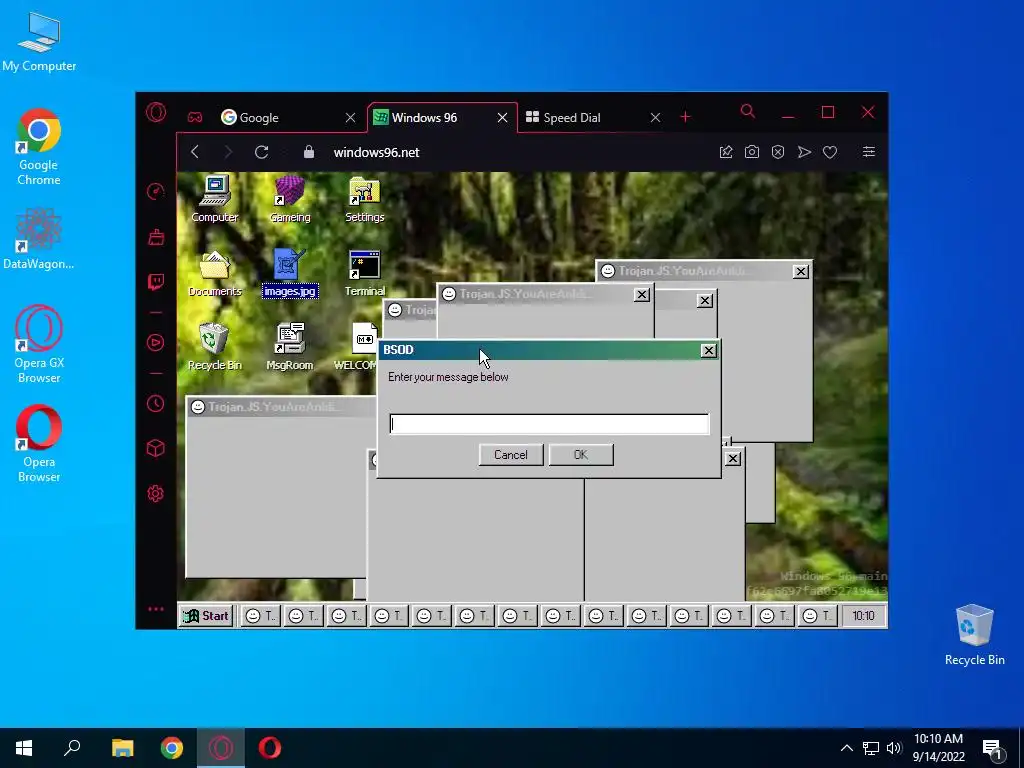
Task: Open the Player icon in the sidebar
Action: click(155, 342)
